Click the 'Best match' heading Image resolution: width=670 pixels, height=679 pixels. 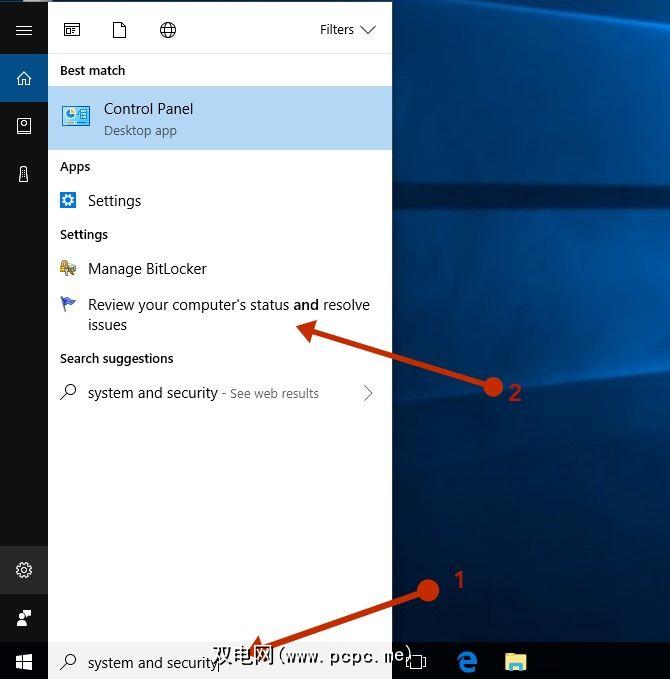pyautogui.click(x=93, y=71)
